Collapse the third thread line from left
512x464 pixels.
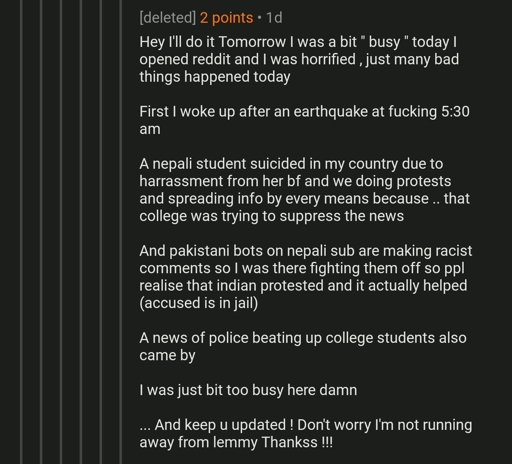coord(61,232)
